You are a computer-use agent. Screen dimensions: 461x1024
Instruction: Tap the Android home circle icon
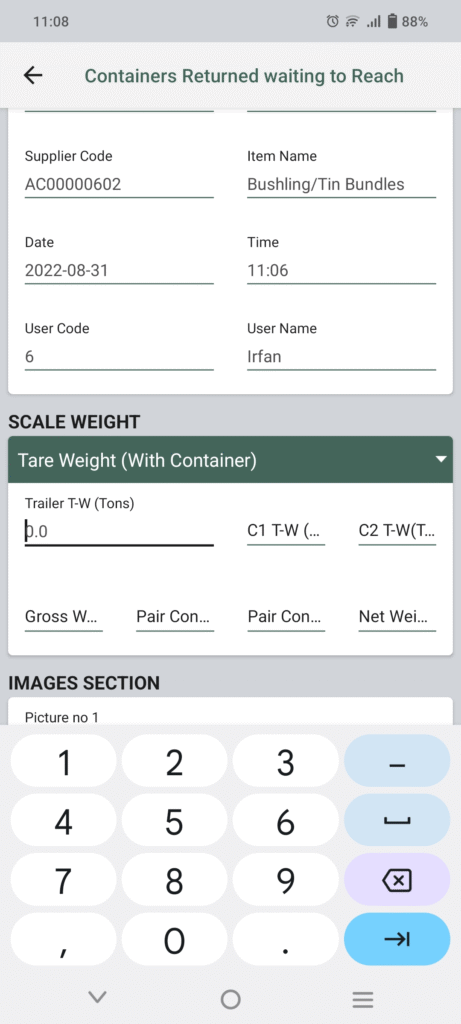[230, 999]
